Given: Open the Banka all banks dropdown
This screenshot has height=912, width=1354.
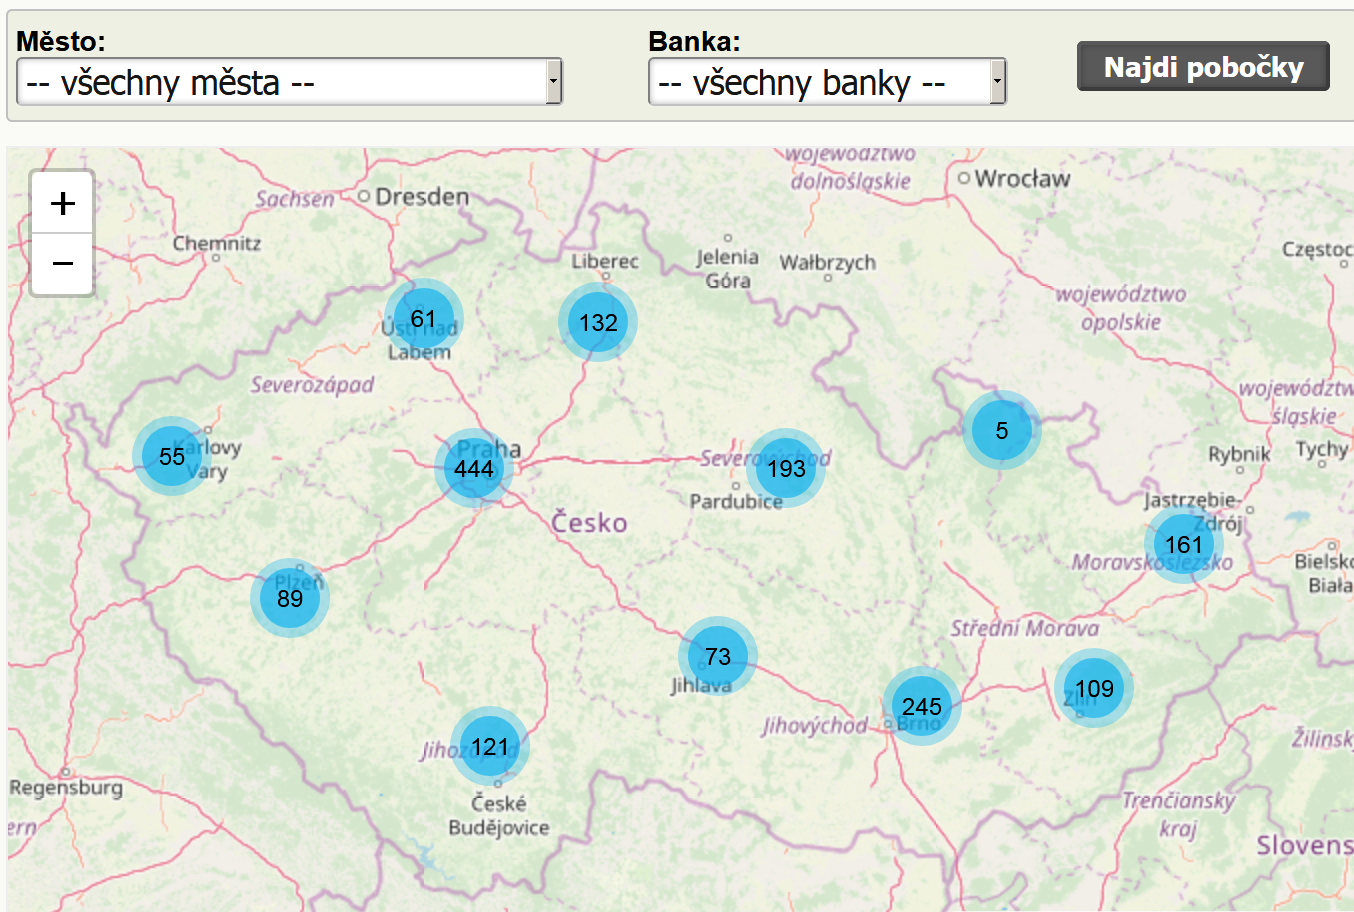Looking at the screenshot, I should 827,82.
